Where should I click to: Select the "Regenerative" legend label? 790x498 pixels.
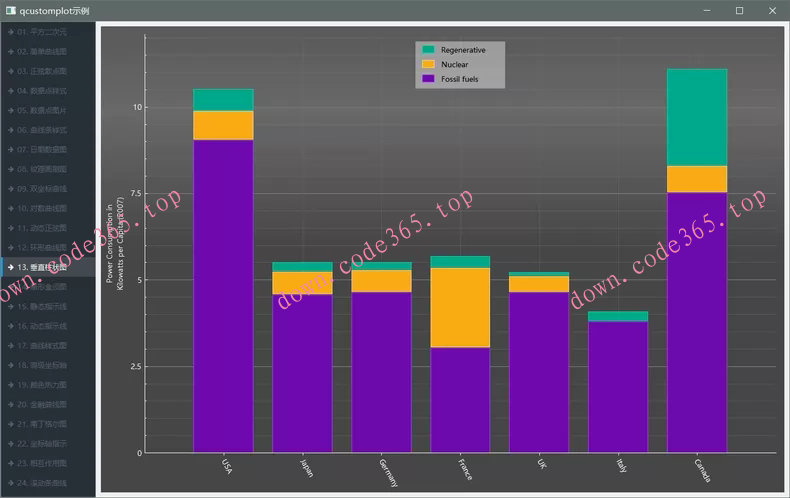pyautogui.click(x=463, y=50)
